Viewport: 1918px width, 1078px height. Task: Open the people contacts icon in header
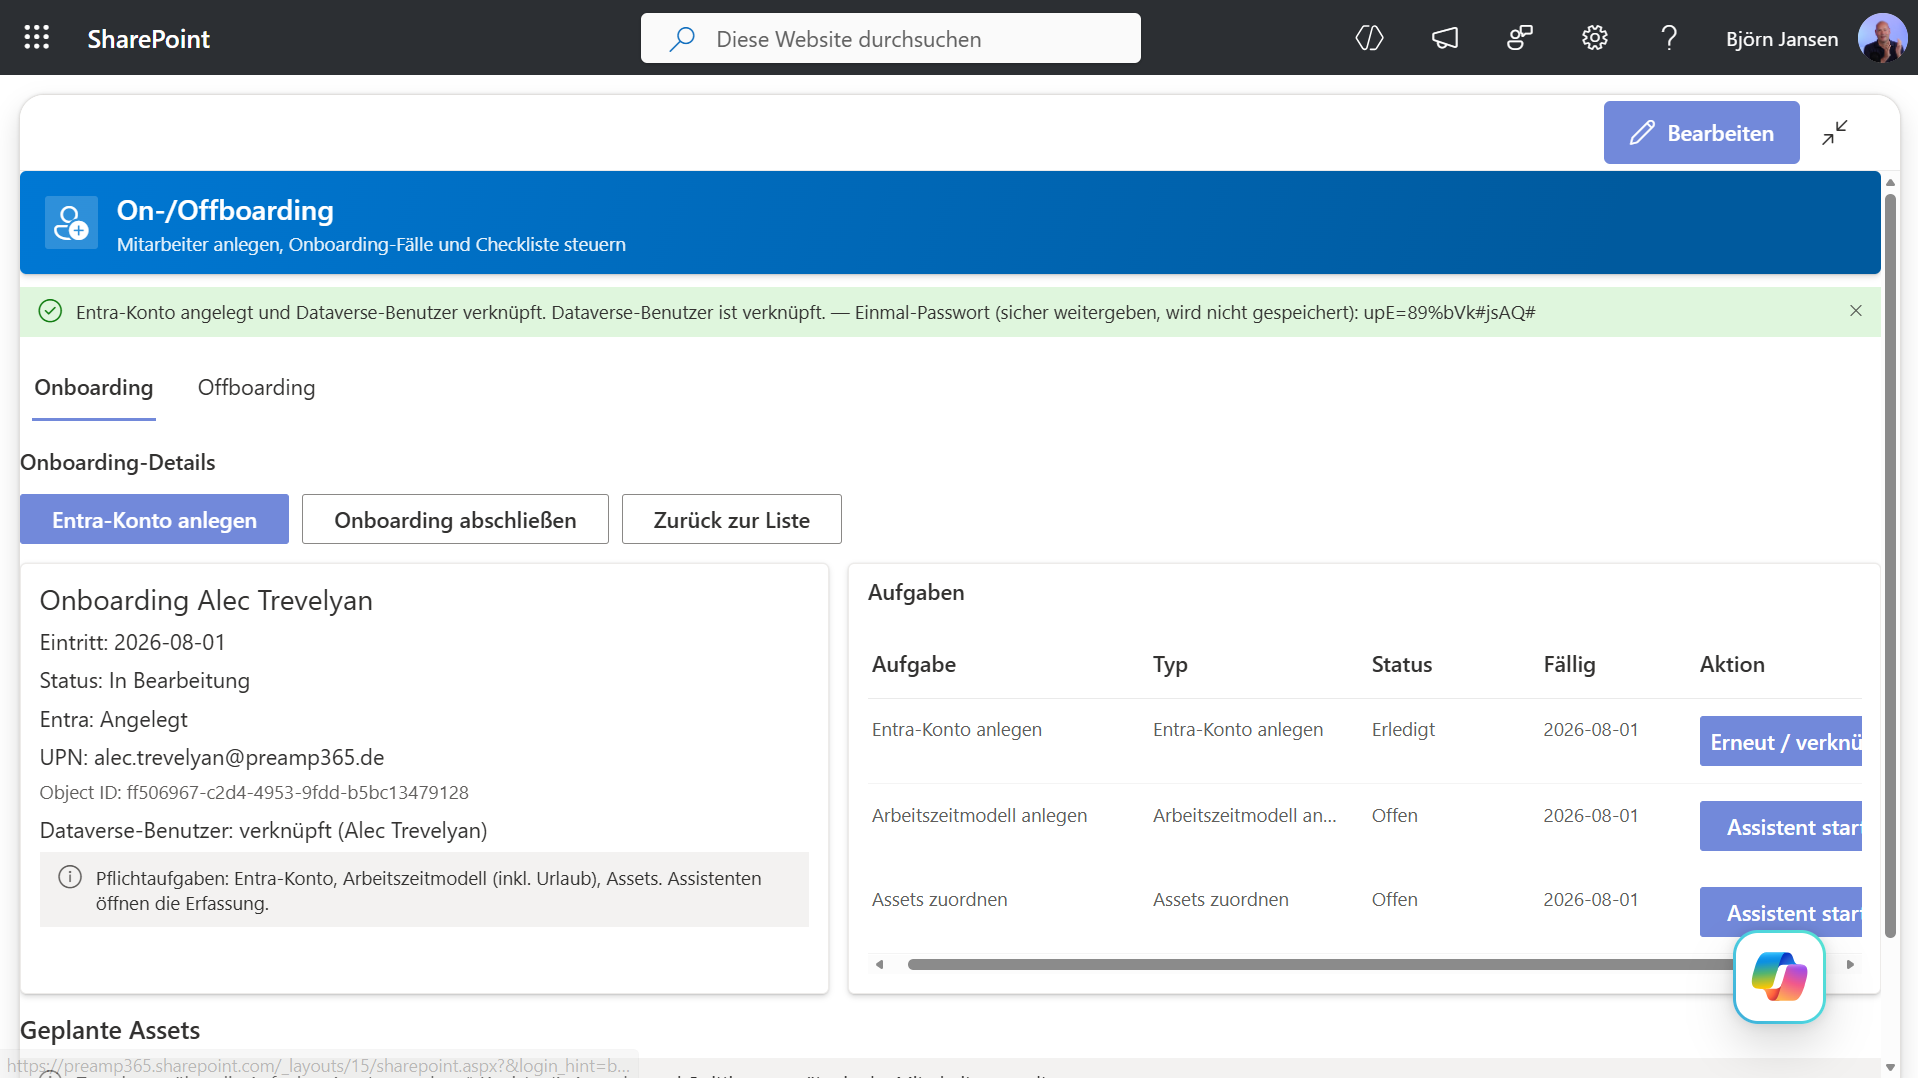[1519, 38]
